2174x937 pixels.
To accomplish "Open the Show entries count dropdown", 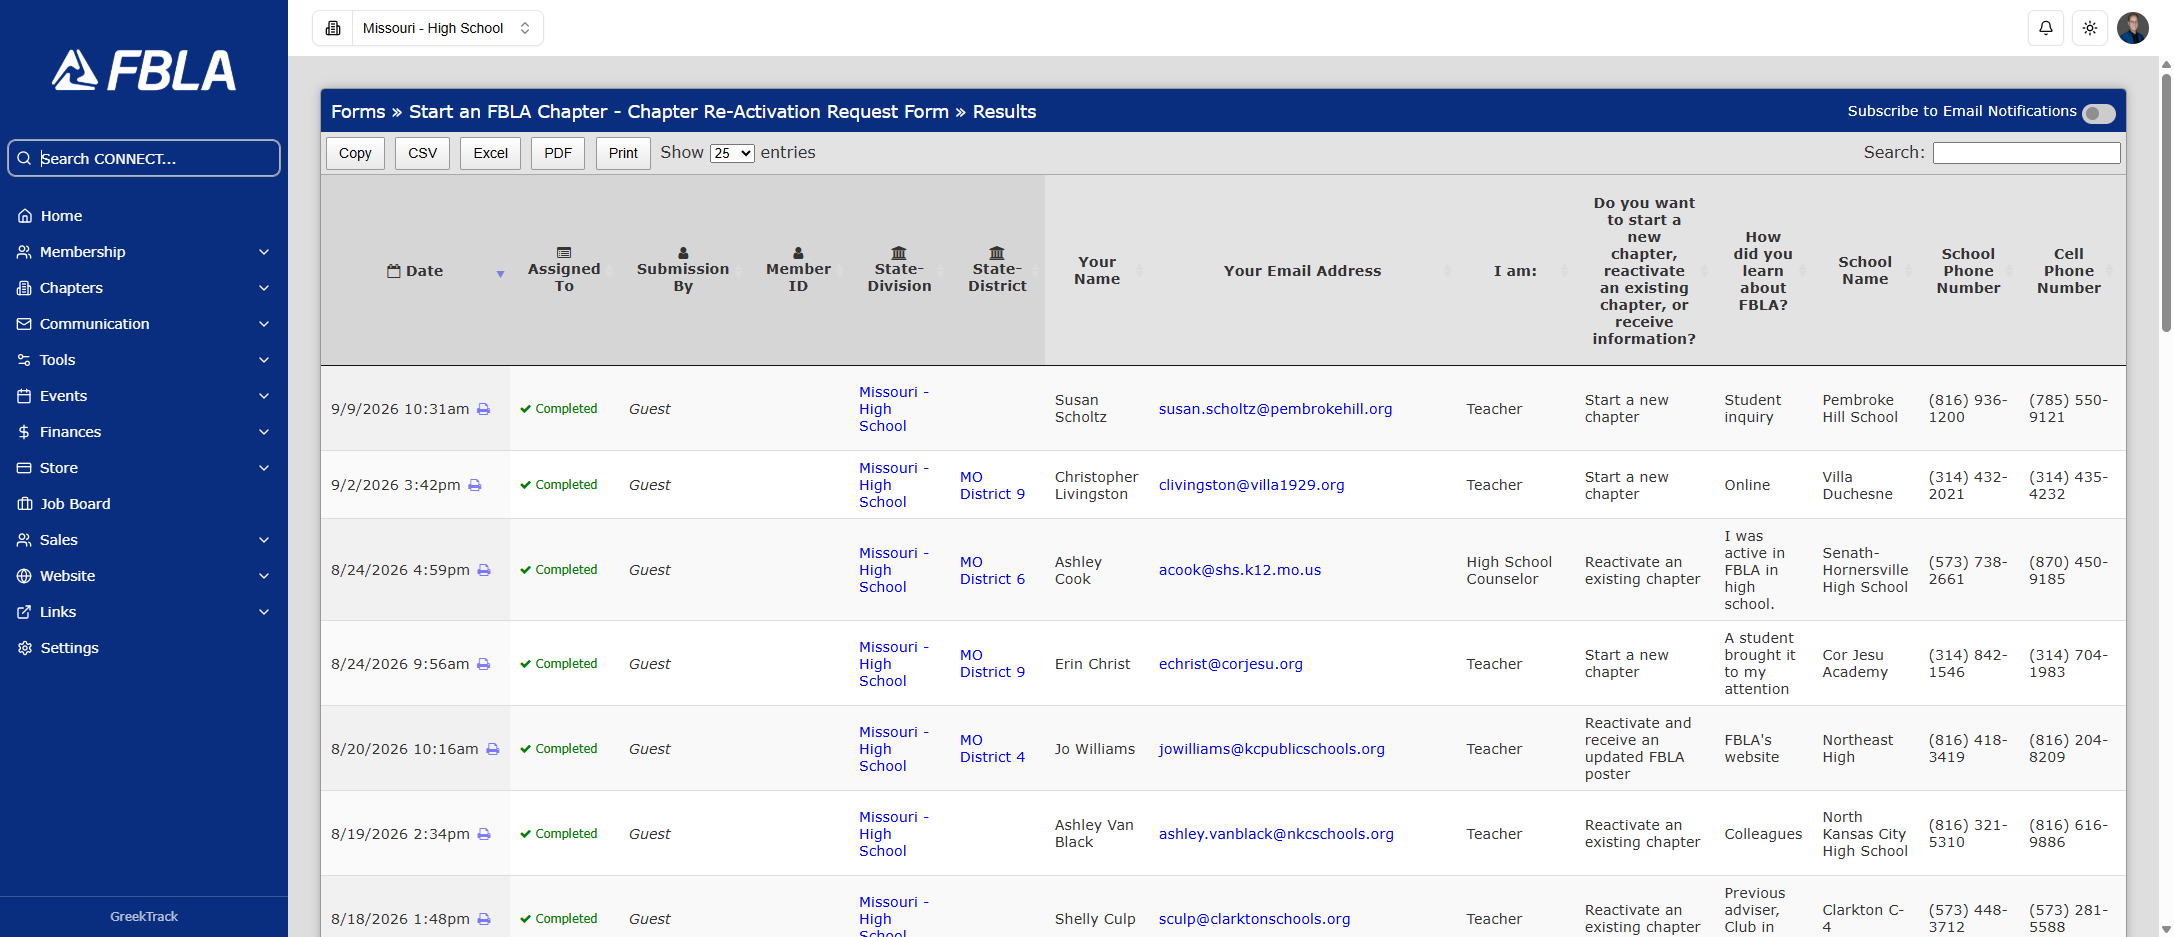I will (x=732, y=153).
